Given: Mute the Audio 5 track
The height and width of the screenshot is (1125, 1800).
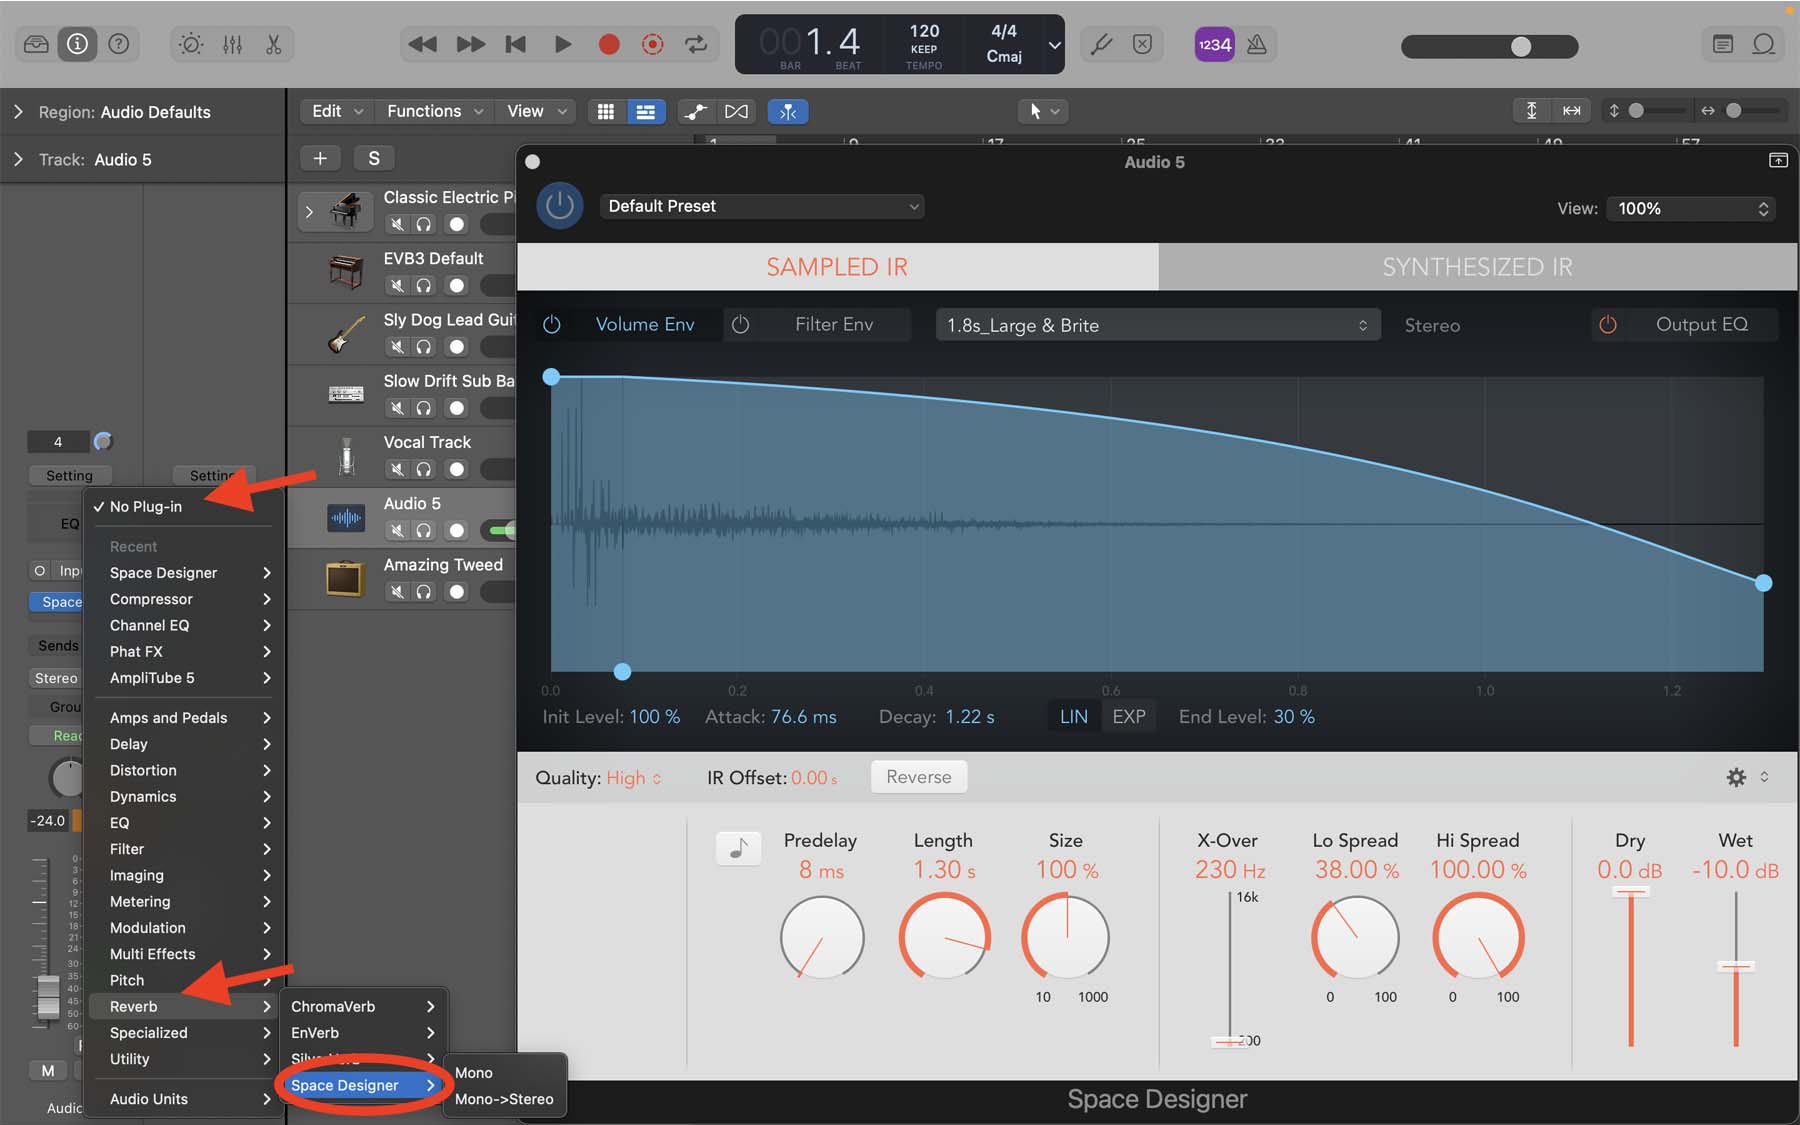Looking at the screenshot, I should pyautogui.click(x=397, y=530).
